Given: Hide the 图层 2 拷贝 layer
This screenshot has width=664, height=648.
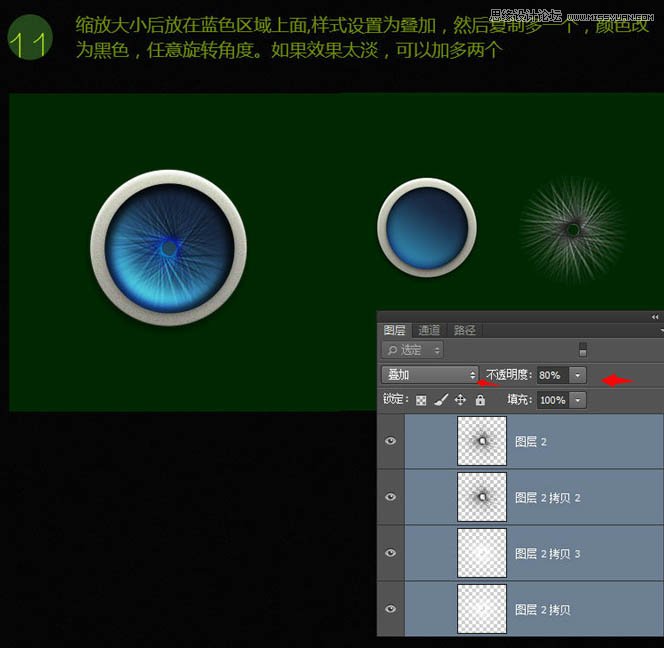Looking at the screenshot, I should tap(390, 609).
